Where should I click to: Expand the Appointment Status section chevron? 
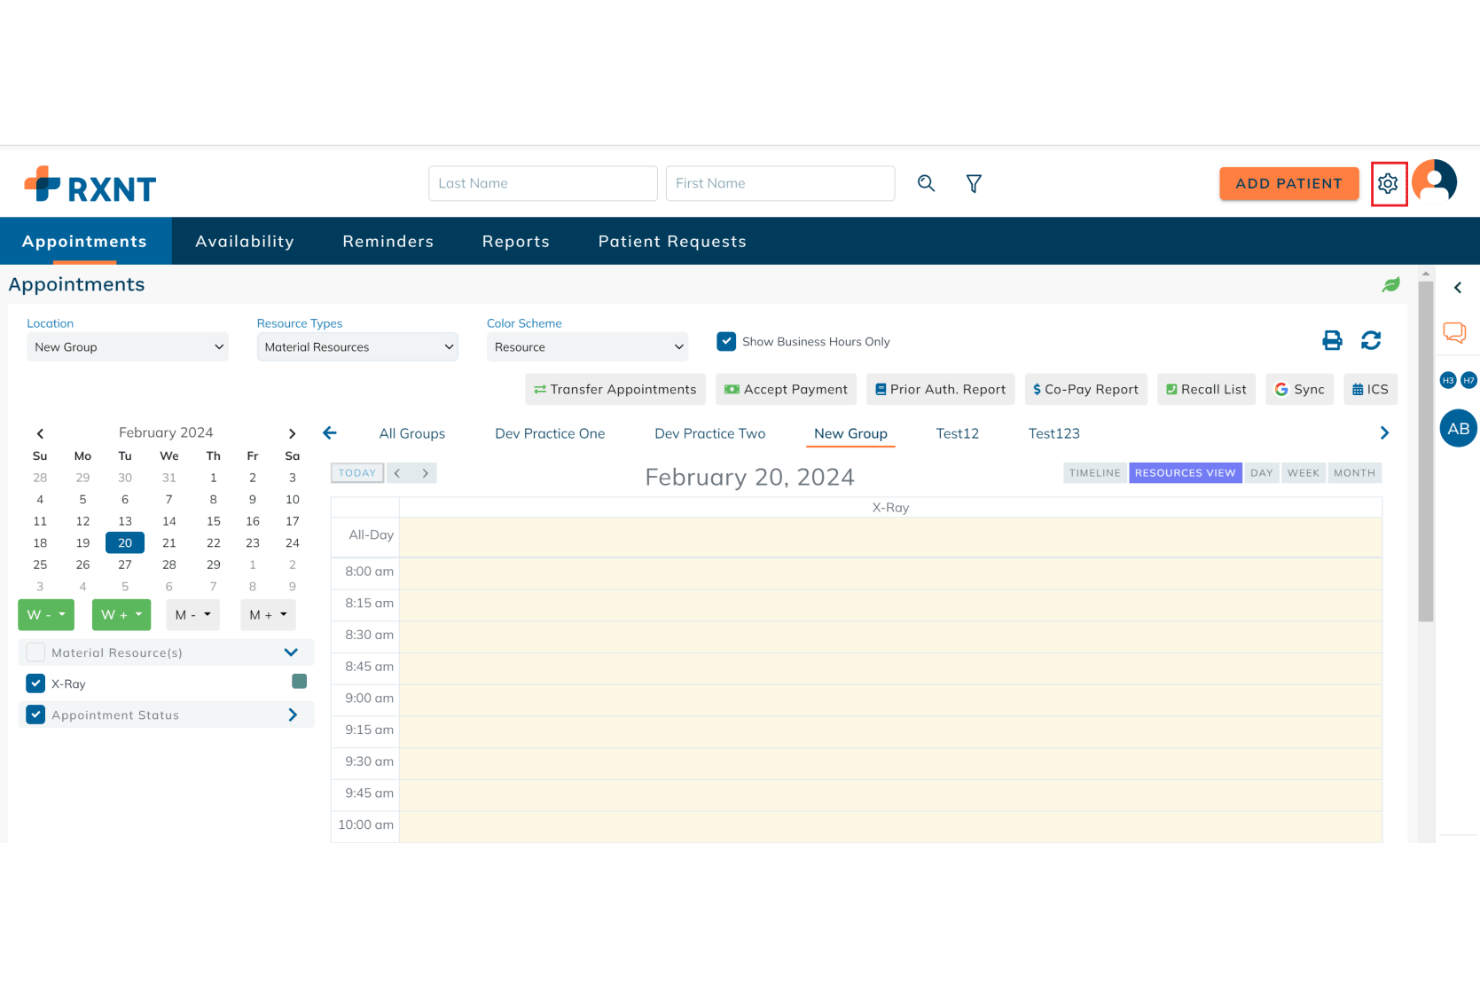tap(292, 714)
